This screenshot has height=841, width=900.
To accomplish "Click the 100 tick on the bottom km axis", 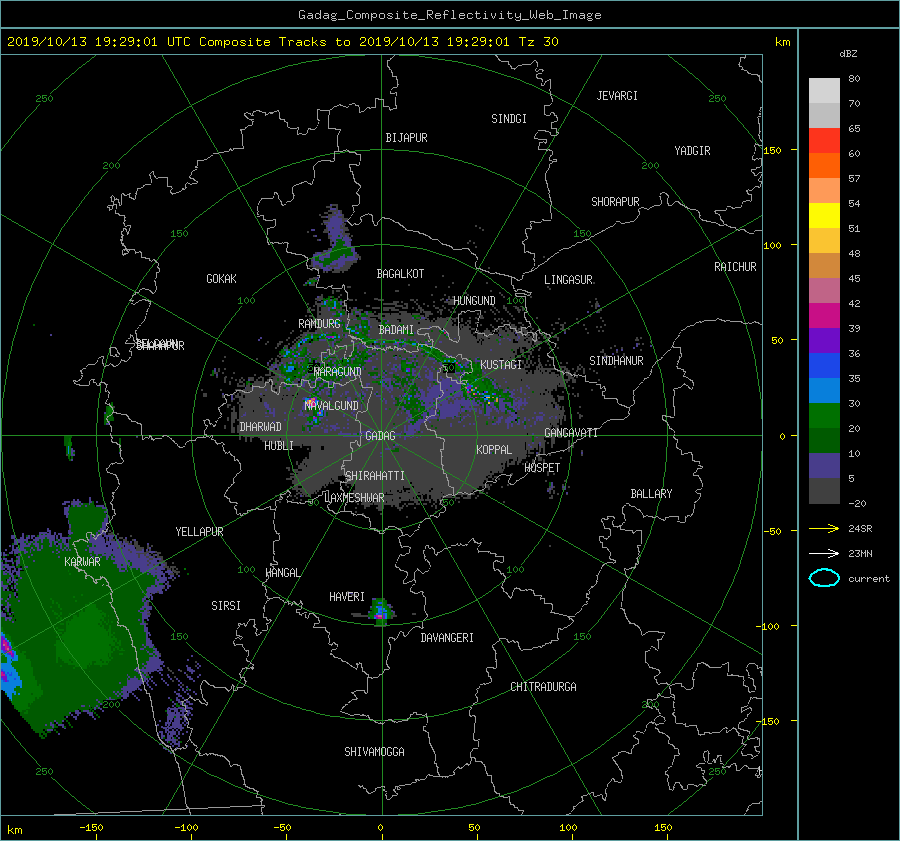I will click(x=568, y=827).
